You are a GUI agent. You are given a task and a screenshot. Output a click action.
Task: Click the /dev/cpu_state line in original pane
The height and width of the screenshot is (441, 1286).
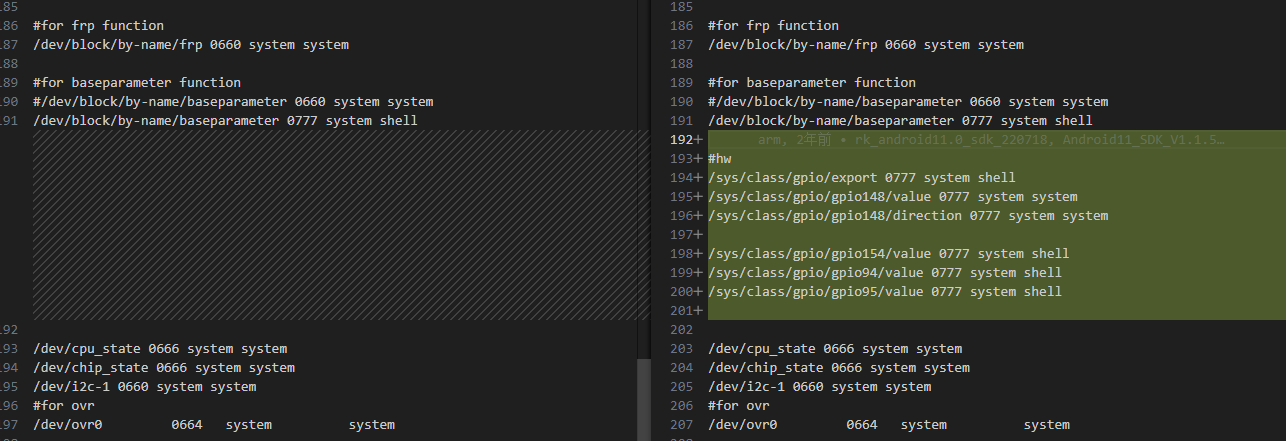coord(160,349)
